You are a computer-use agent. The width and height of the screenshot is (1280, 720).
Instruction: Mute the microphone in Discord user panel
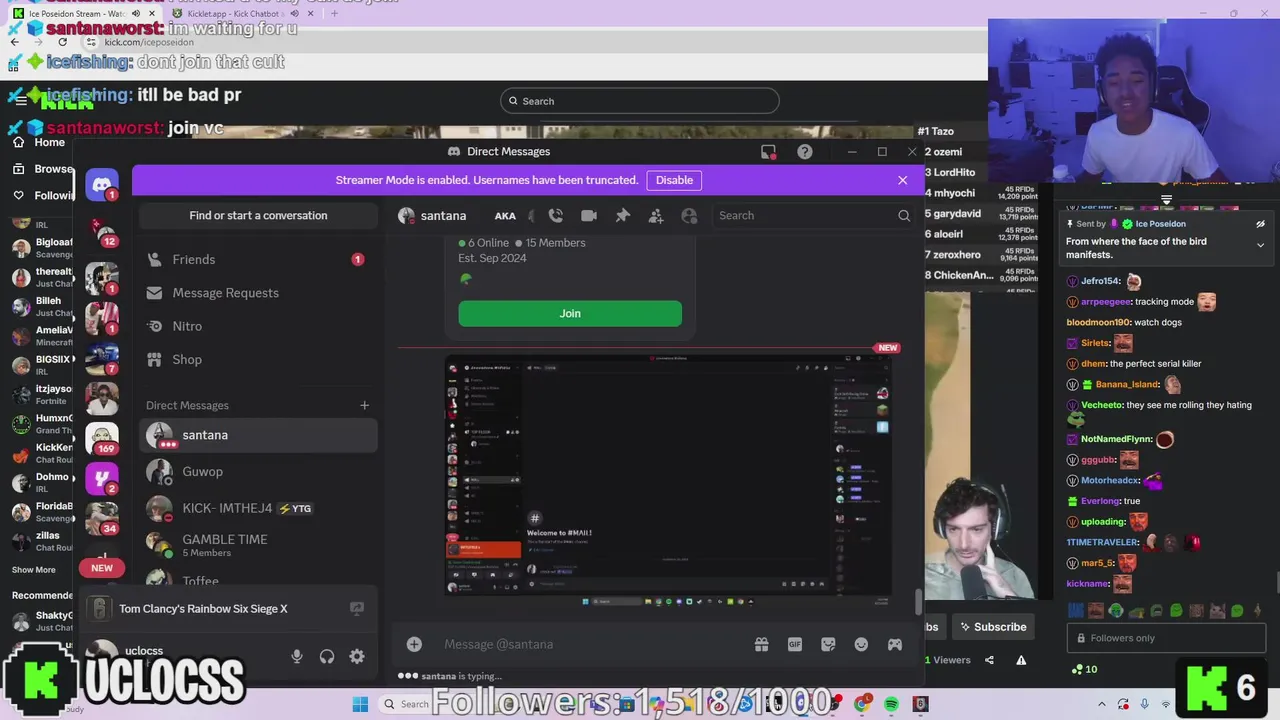[296, 656]
